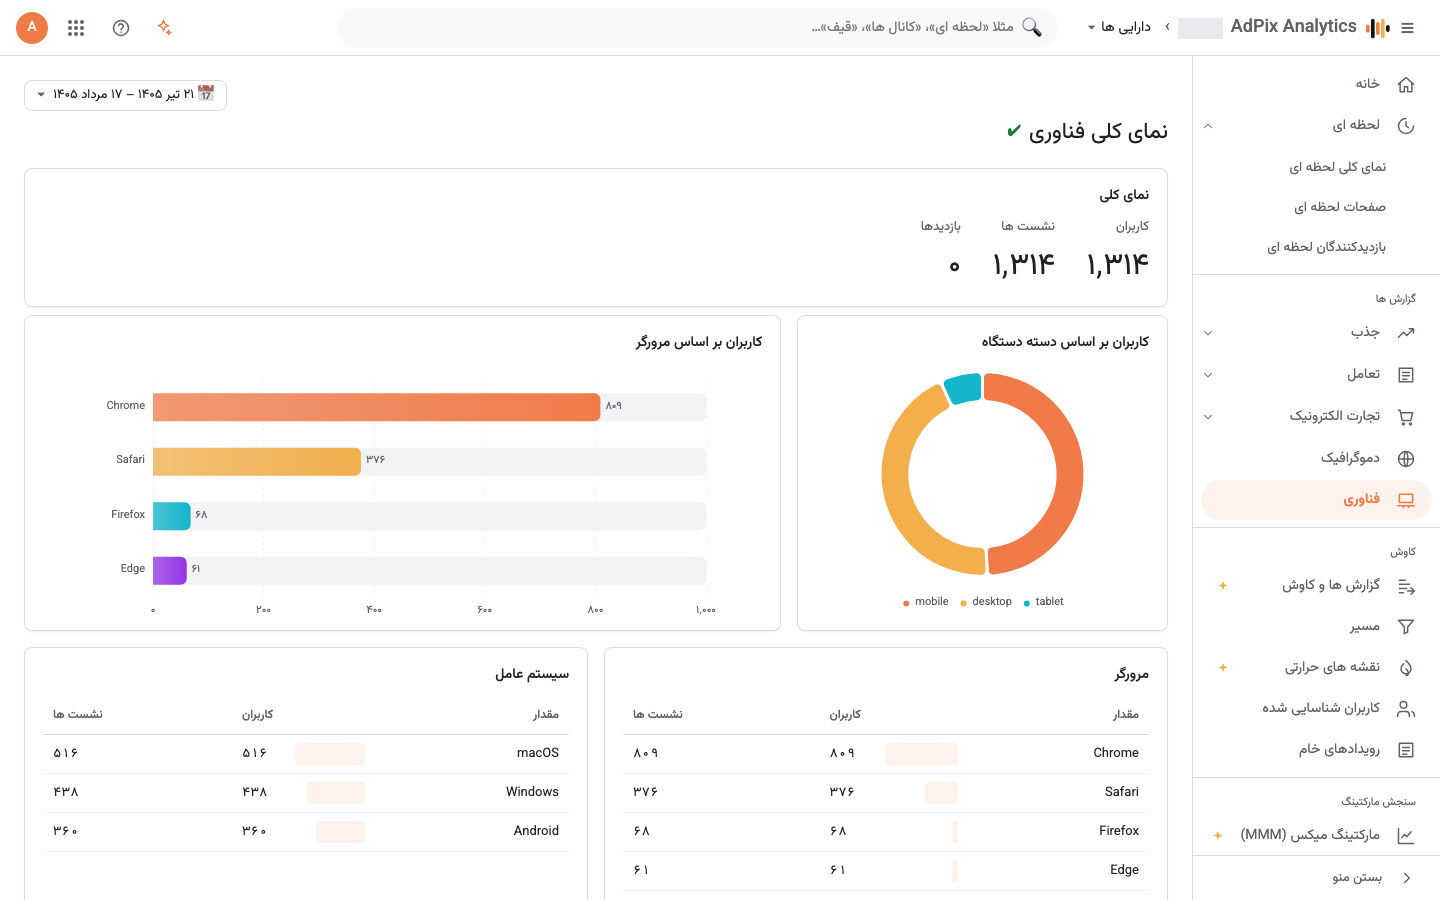Image resolution: width=1440 pixels, height=900 pixels.
Task: Toggle the tablet legend entry
Action: (x=1043, y=602)
